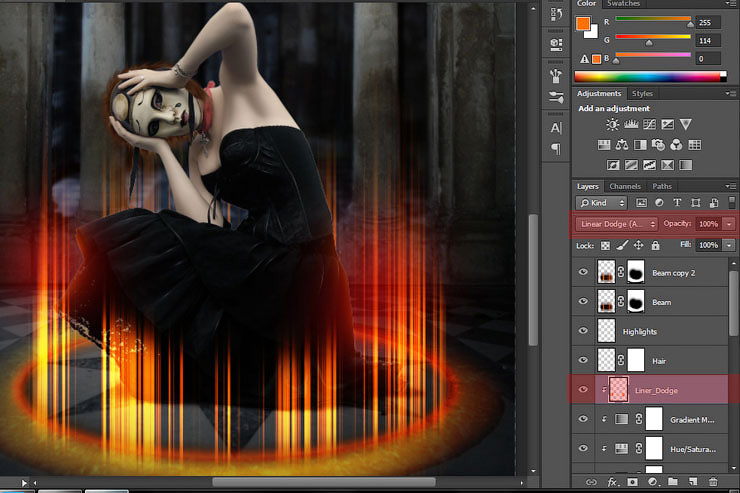Expand the Opacity slider dropdown arrow
Screen dimensions: 740x493
pos(729,224)
